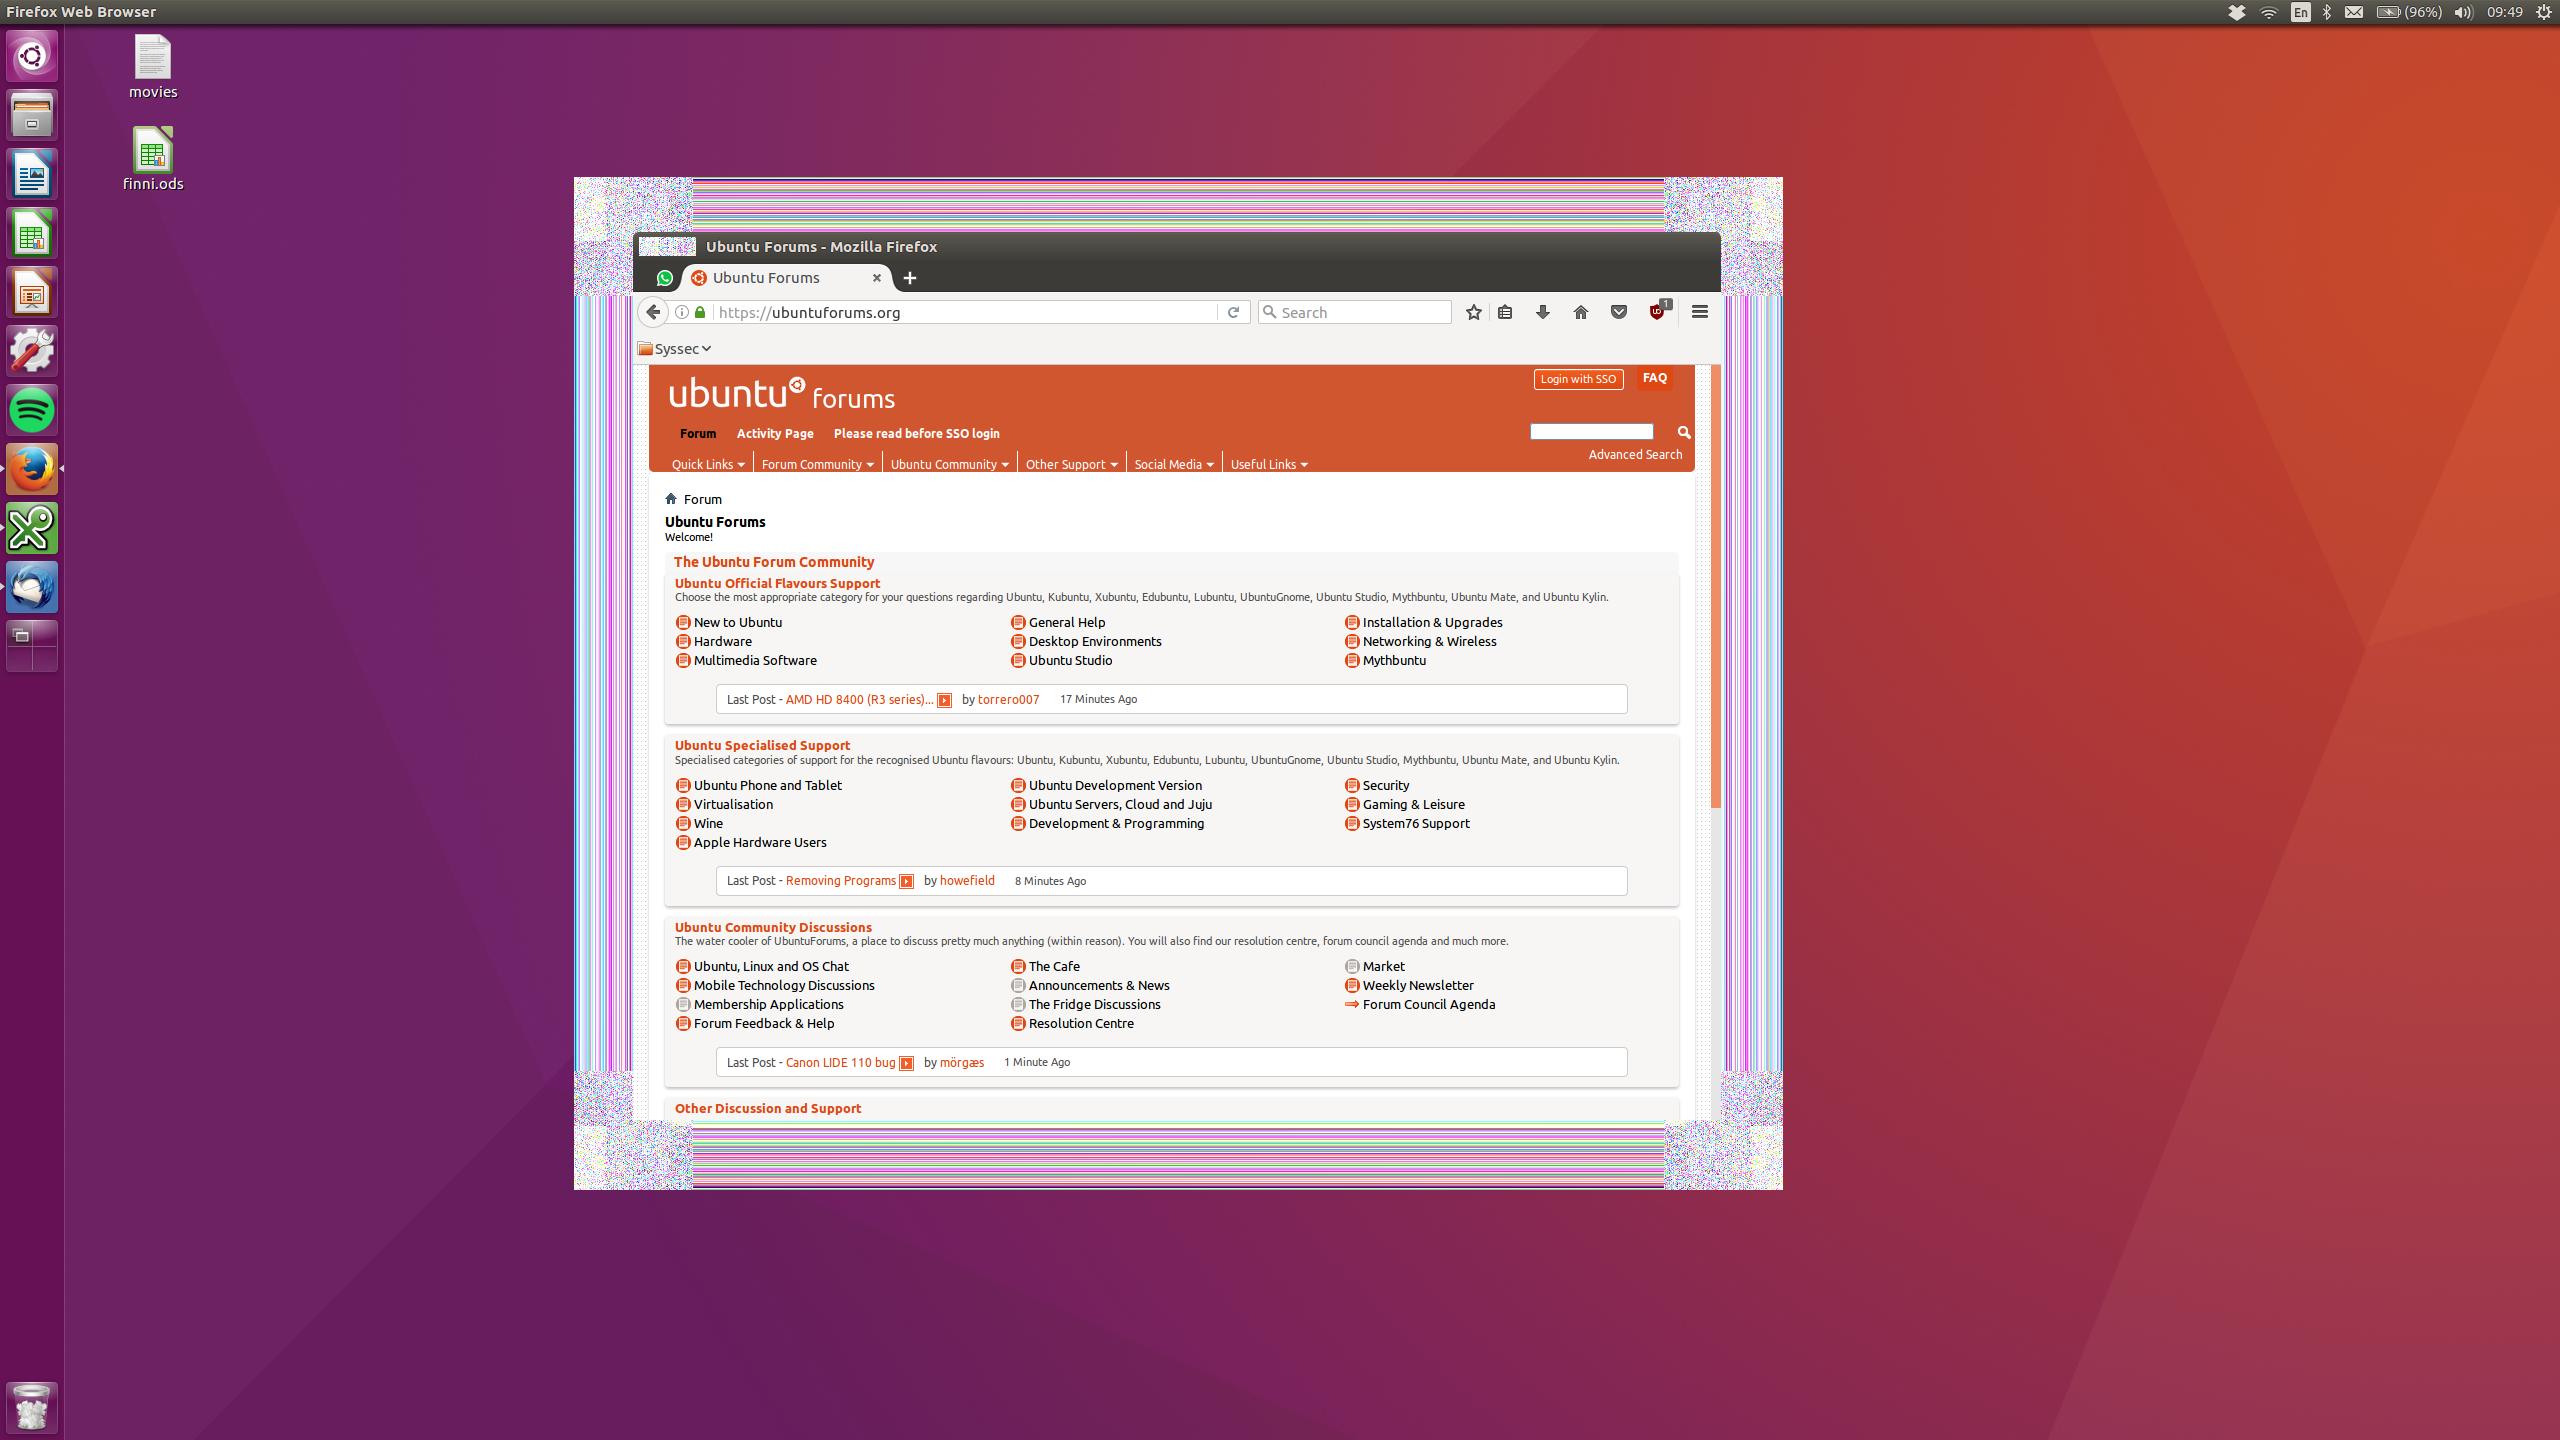Click the Firefox back arrow button

point(653,312)
